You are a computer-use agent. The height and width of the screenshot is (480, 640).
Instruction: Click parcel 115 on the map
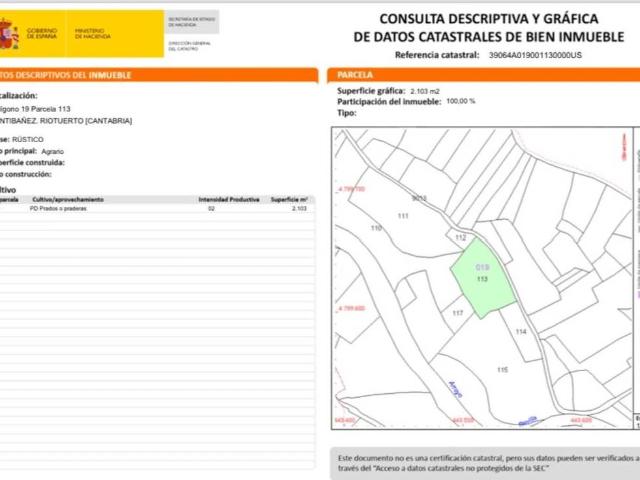[x=501, y=370]
